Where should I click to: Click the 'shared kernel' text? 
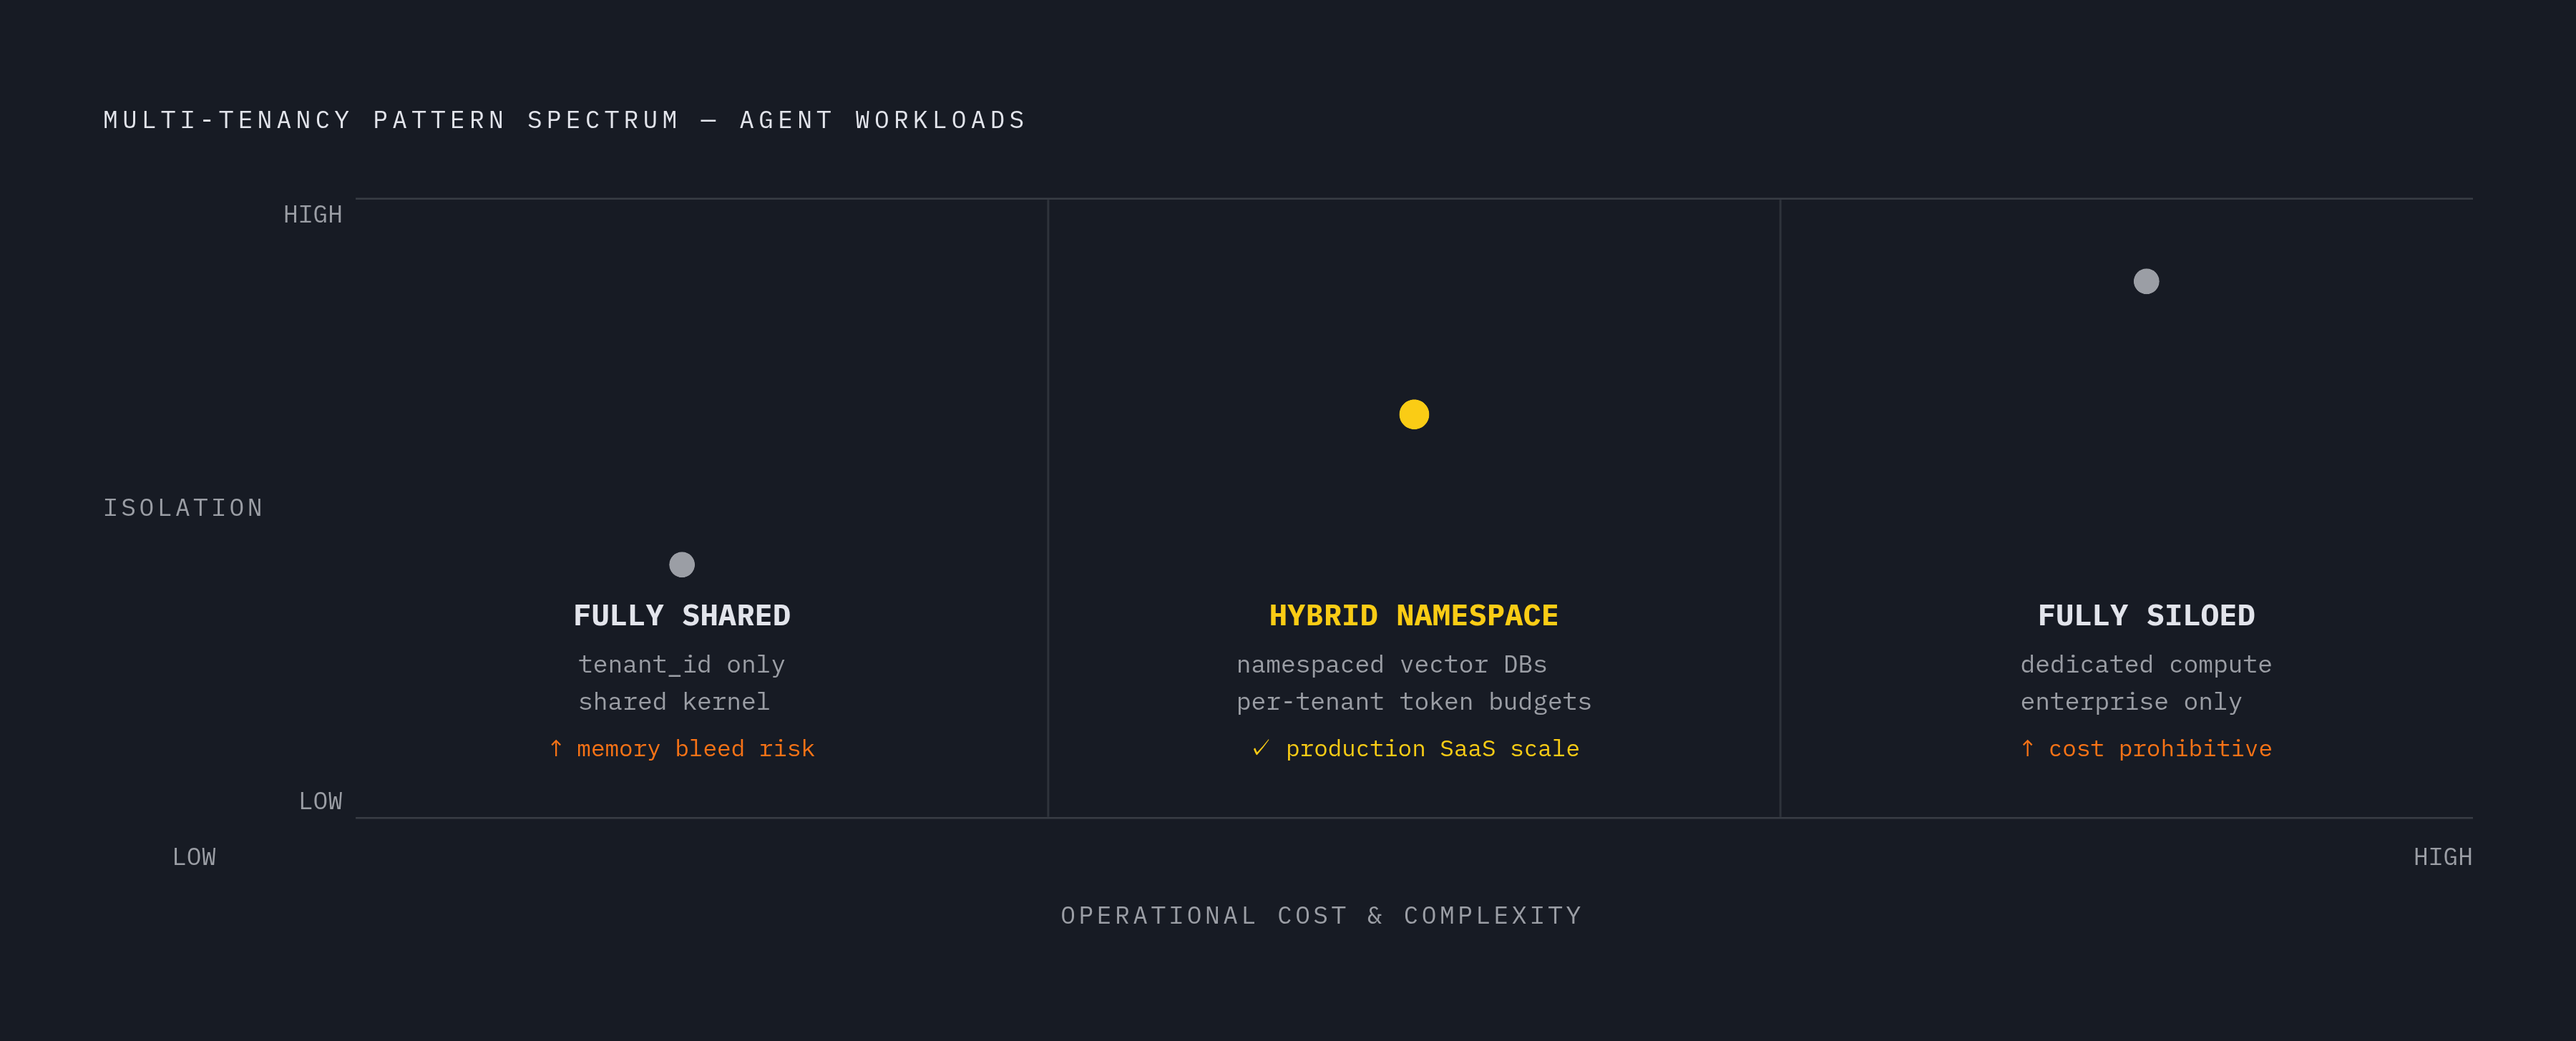674,702
